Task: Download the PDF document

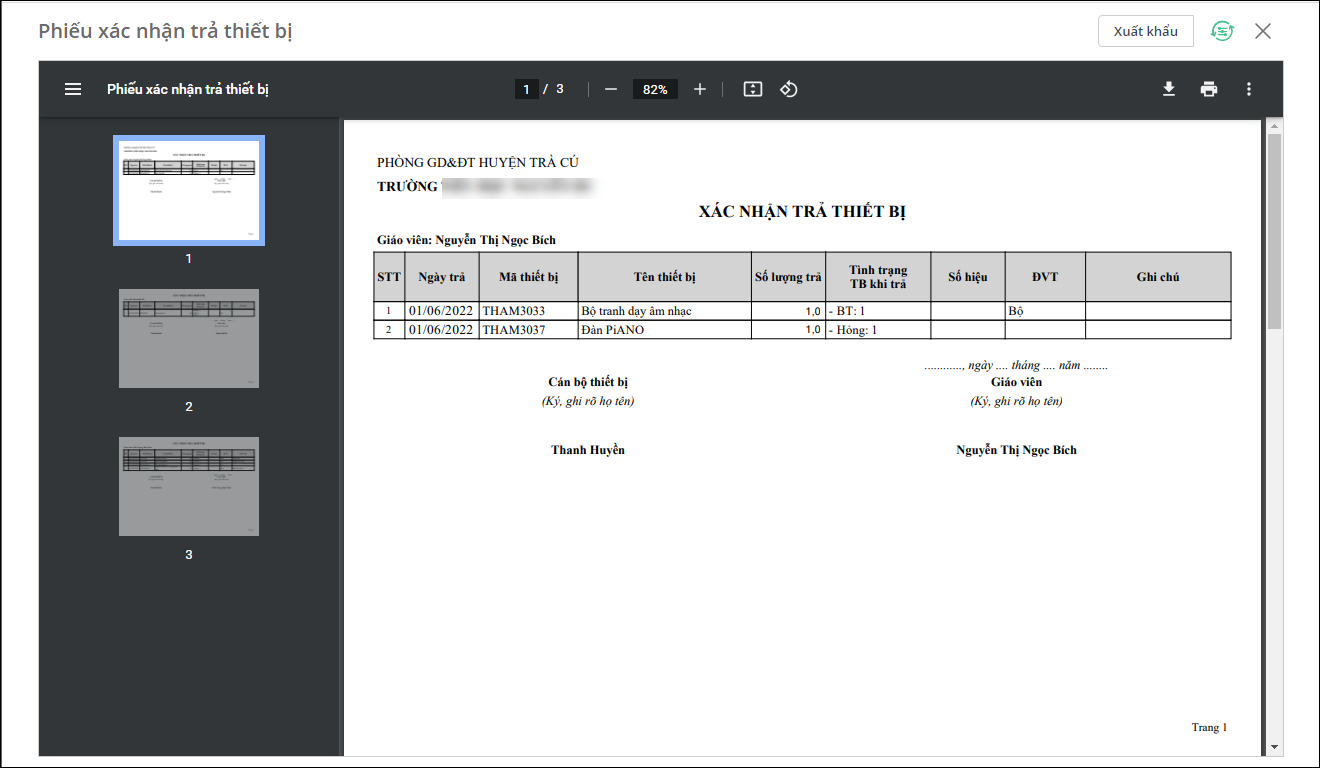Action: point(1169,89)
